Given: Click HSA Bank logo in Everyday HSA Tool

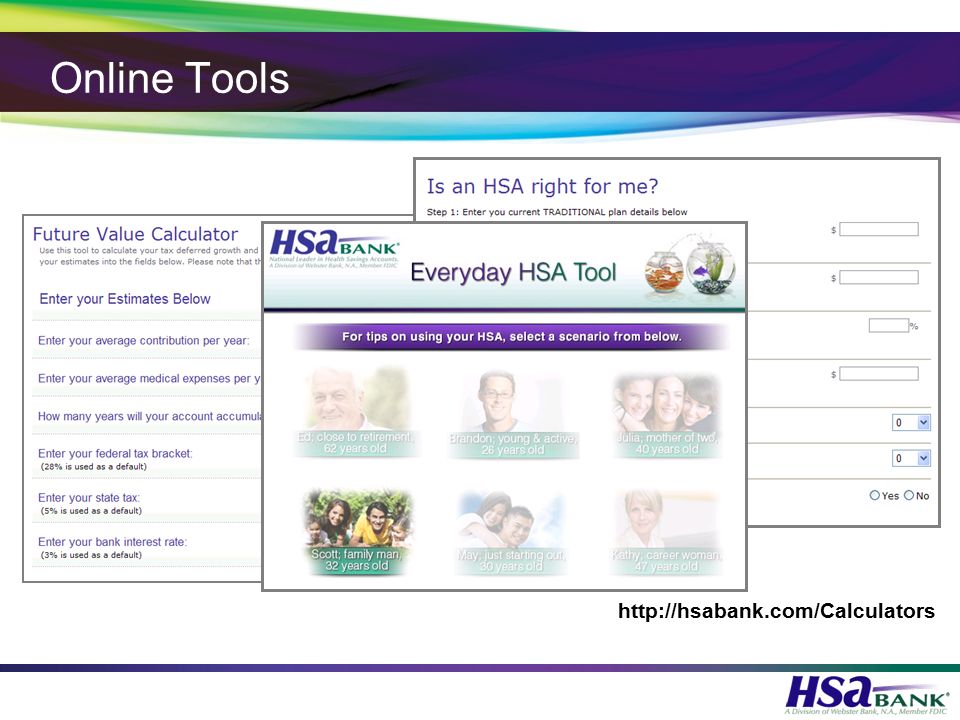Looking at the screenshot, I should click(x=334, y=248).
